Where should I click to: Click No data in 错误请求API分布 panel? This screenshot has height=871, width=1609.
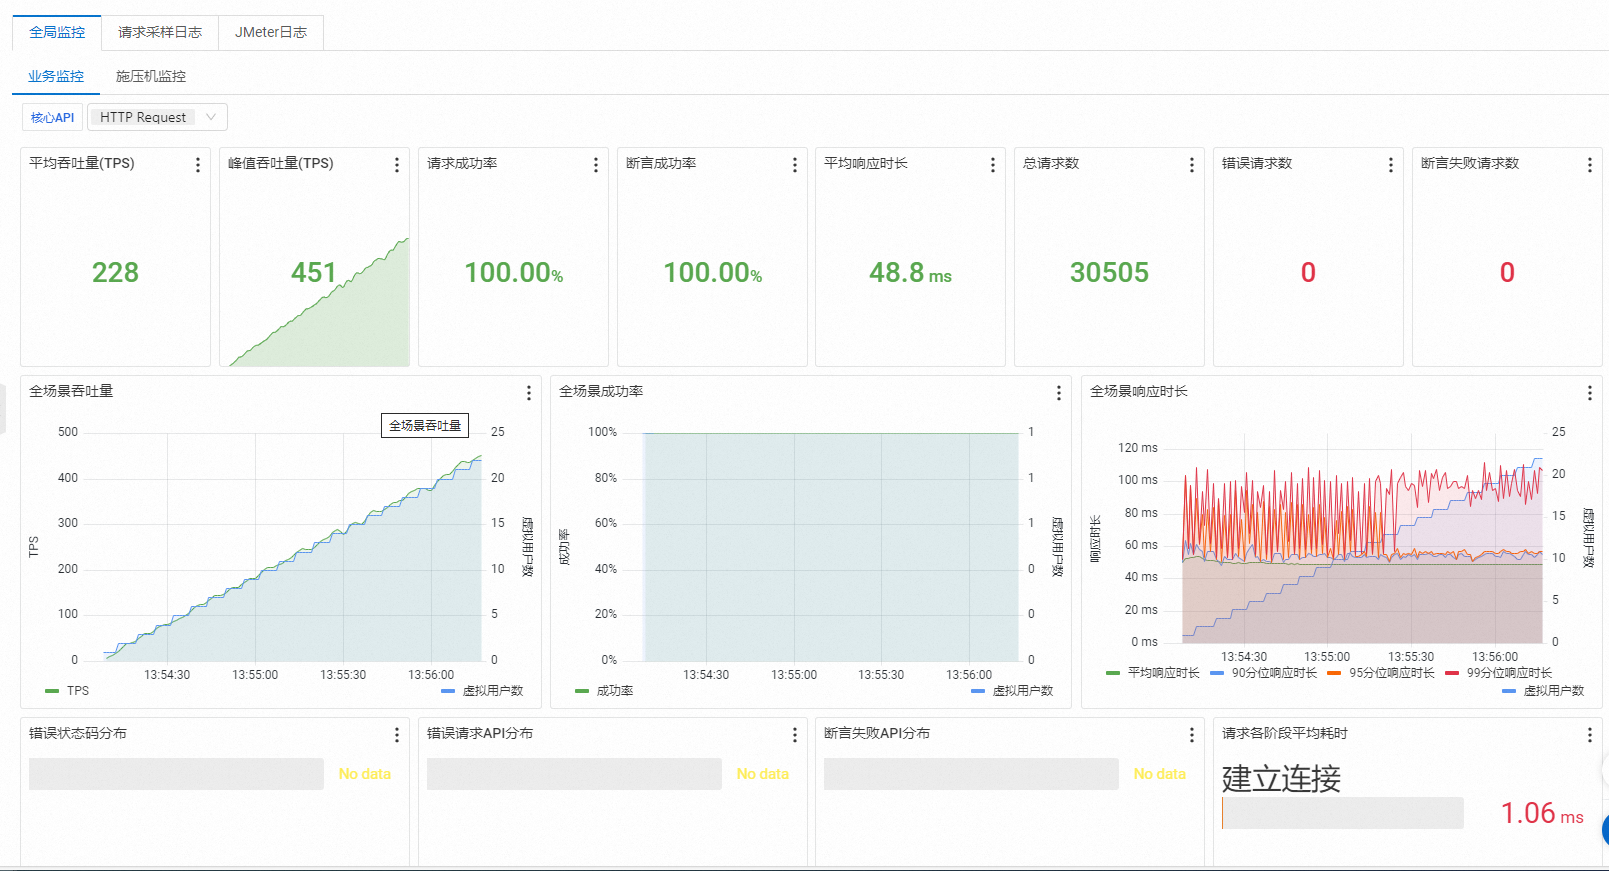pyautogui.click(x=763, y=774)
